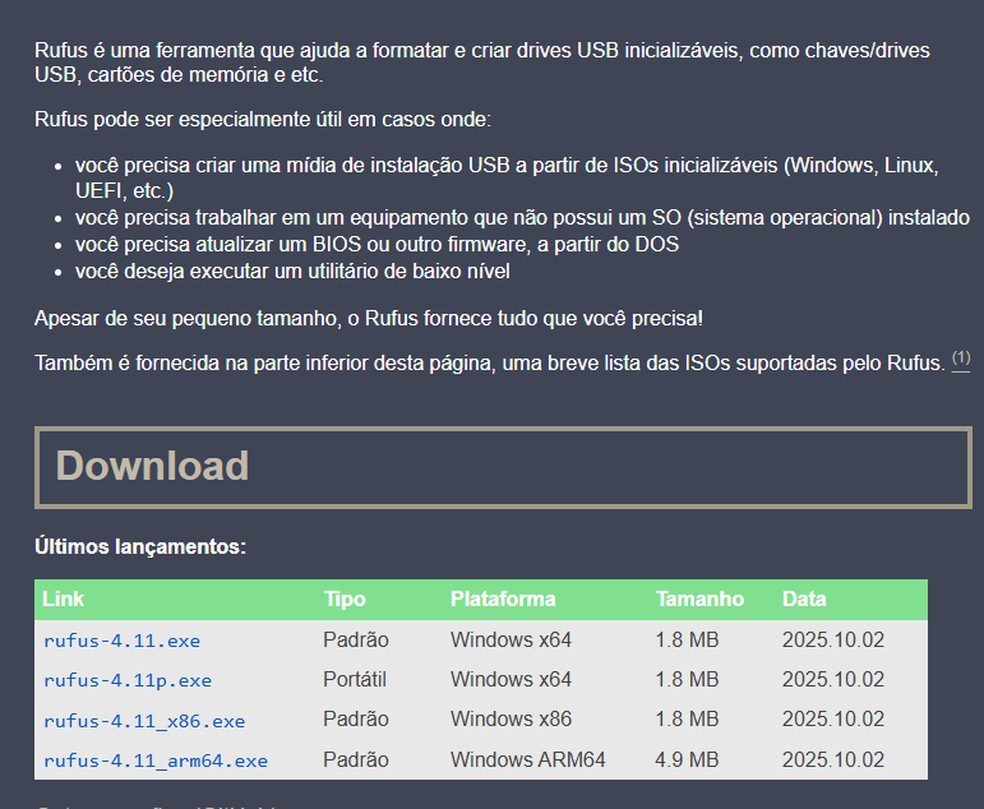Viewport: 984px width, 809px height.
Task: Click the 2025.10.02 date in arm64 row
Action: coord(833,760)
